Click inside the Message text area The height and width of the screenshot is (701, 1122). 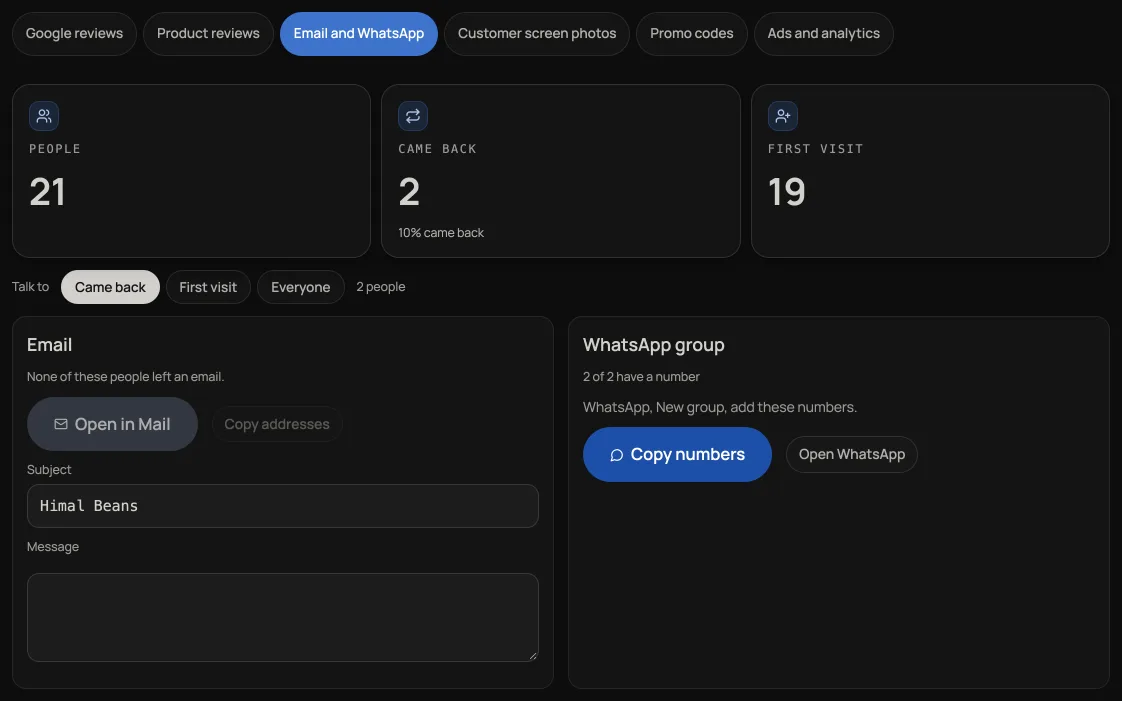283,617
